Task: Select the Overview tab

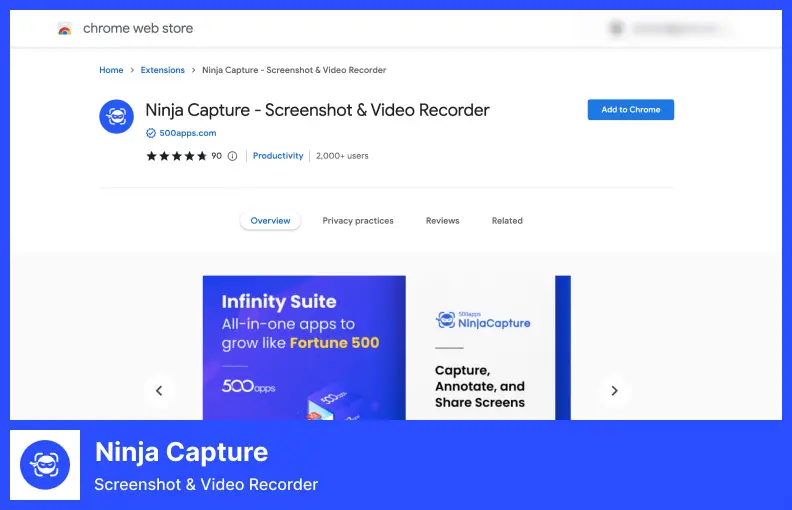Action: [x=270, y=221]
